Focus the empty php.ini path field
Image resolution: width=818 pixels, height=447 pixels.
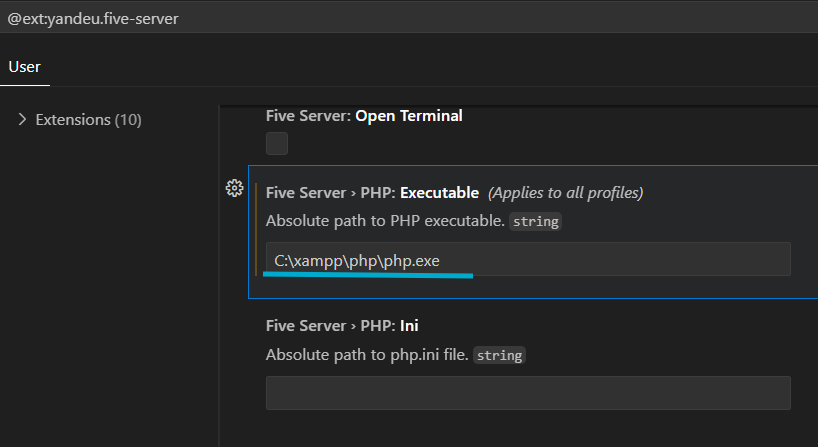528,393
